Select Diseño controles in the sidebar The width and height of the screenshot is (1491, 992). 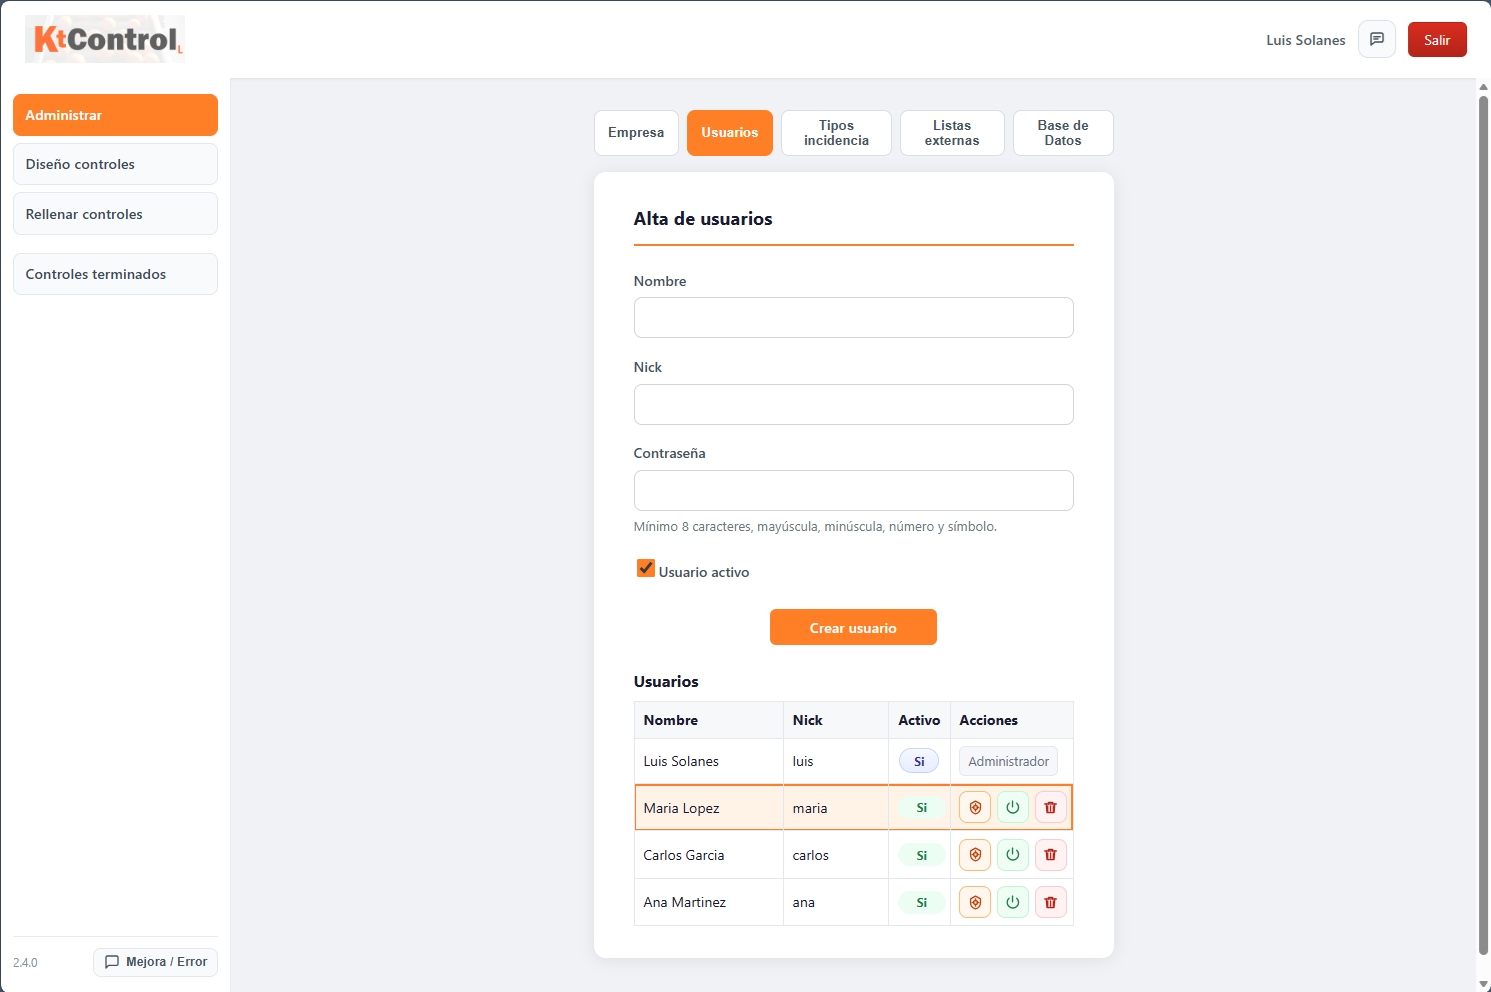tap(115, 164)
